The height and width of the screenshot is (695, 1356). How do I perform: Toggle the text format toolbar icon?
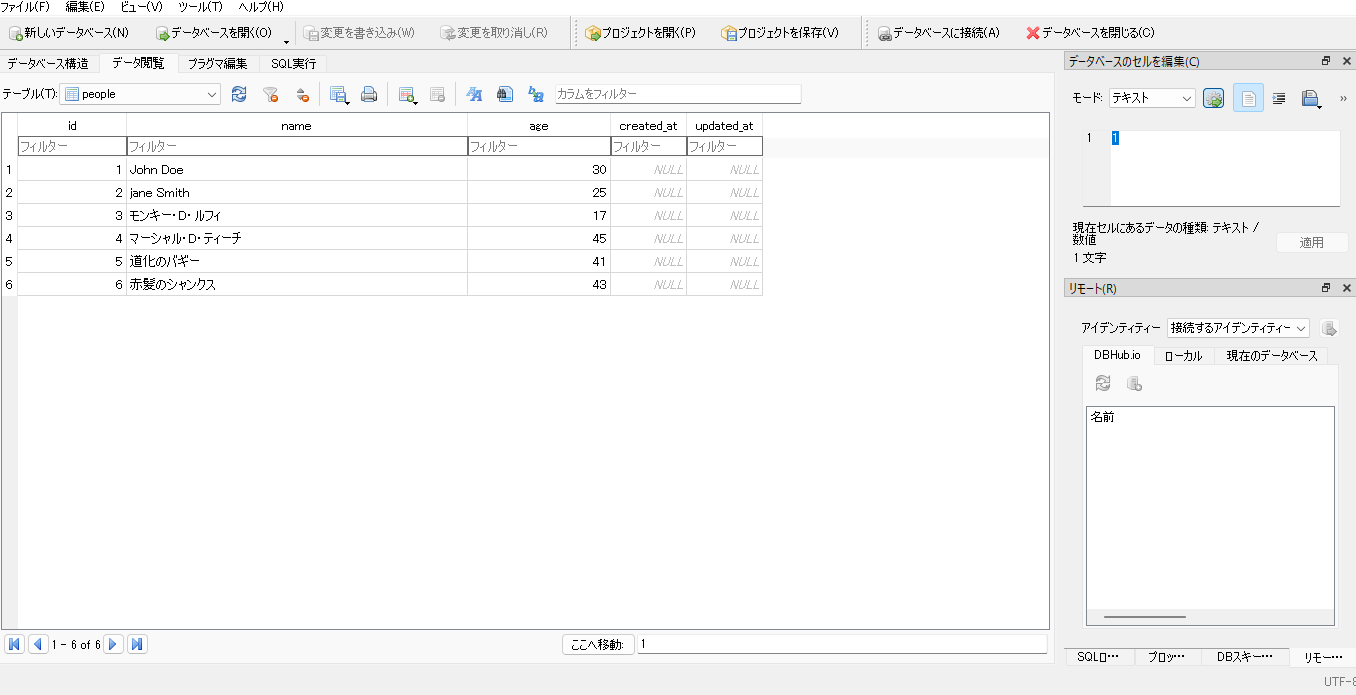pos(474,94)
